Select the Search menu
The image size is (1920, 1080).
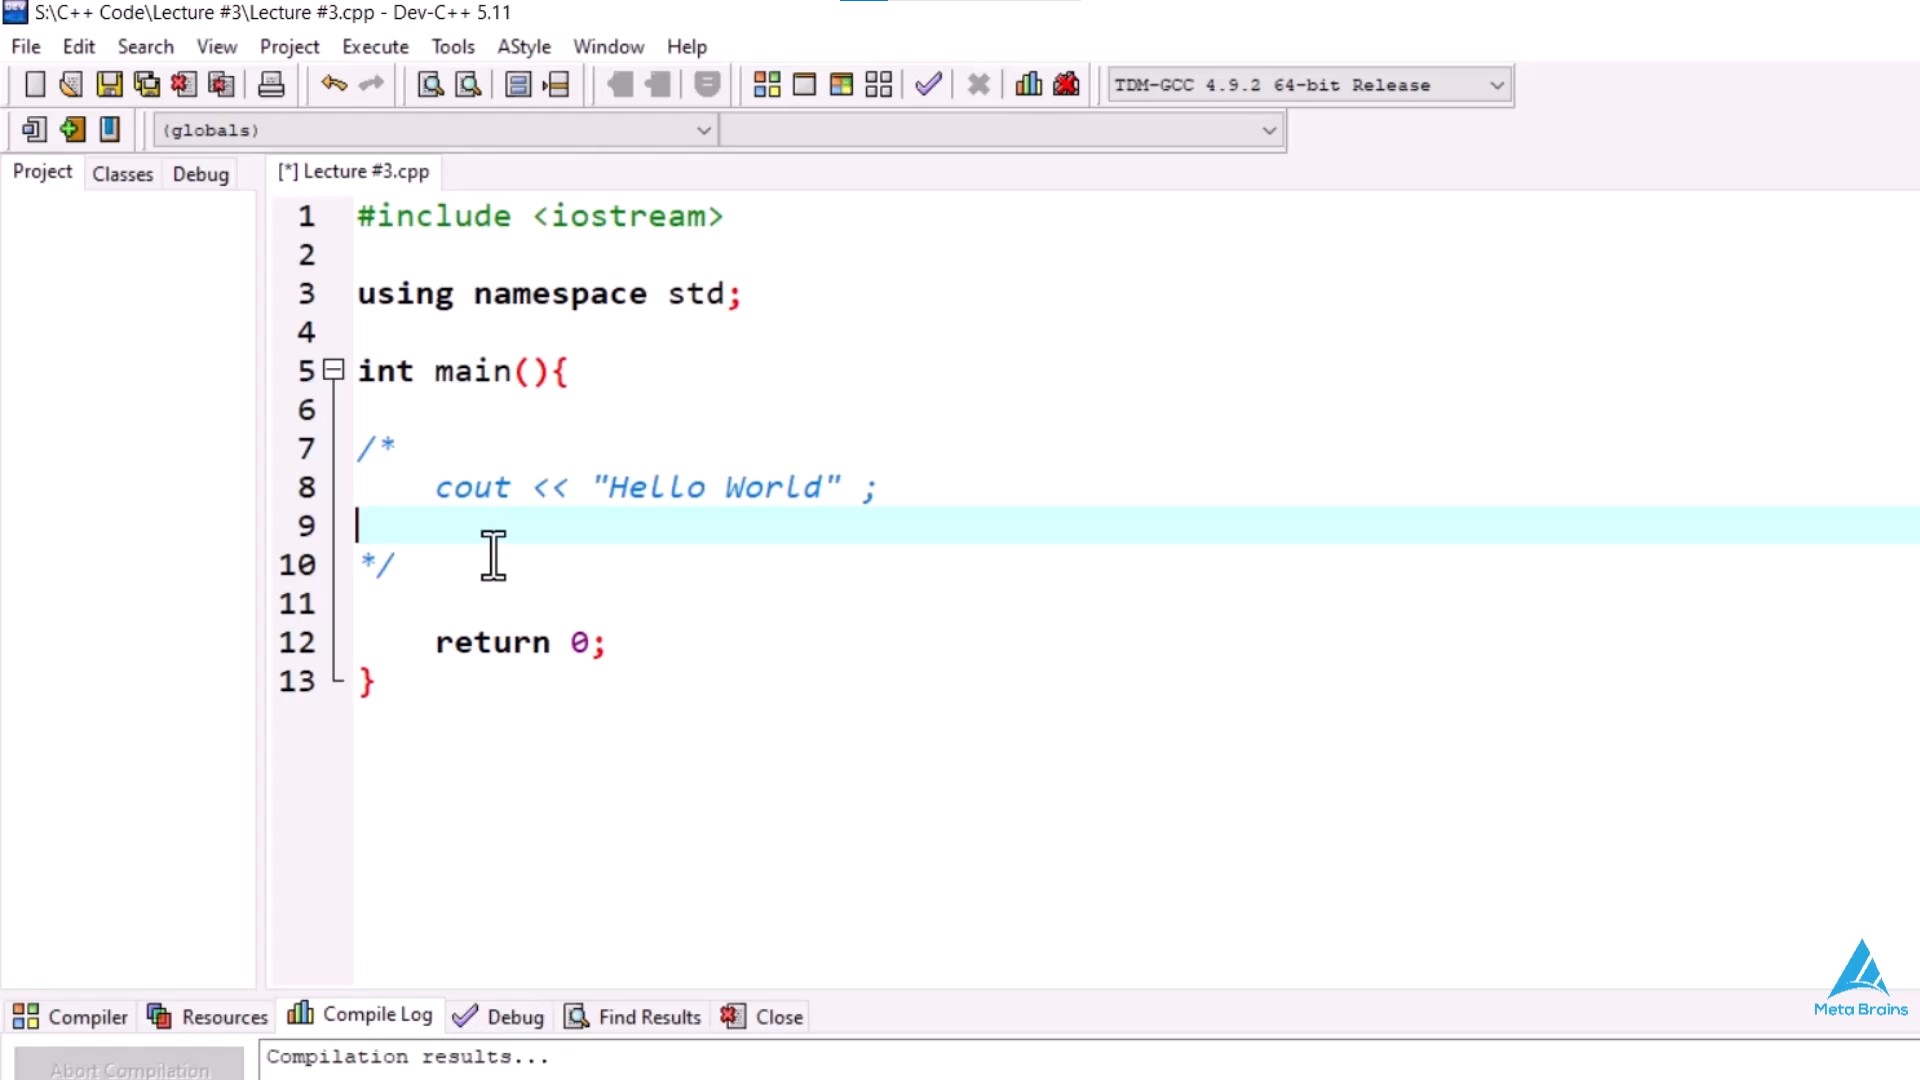[146, 46]
